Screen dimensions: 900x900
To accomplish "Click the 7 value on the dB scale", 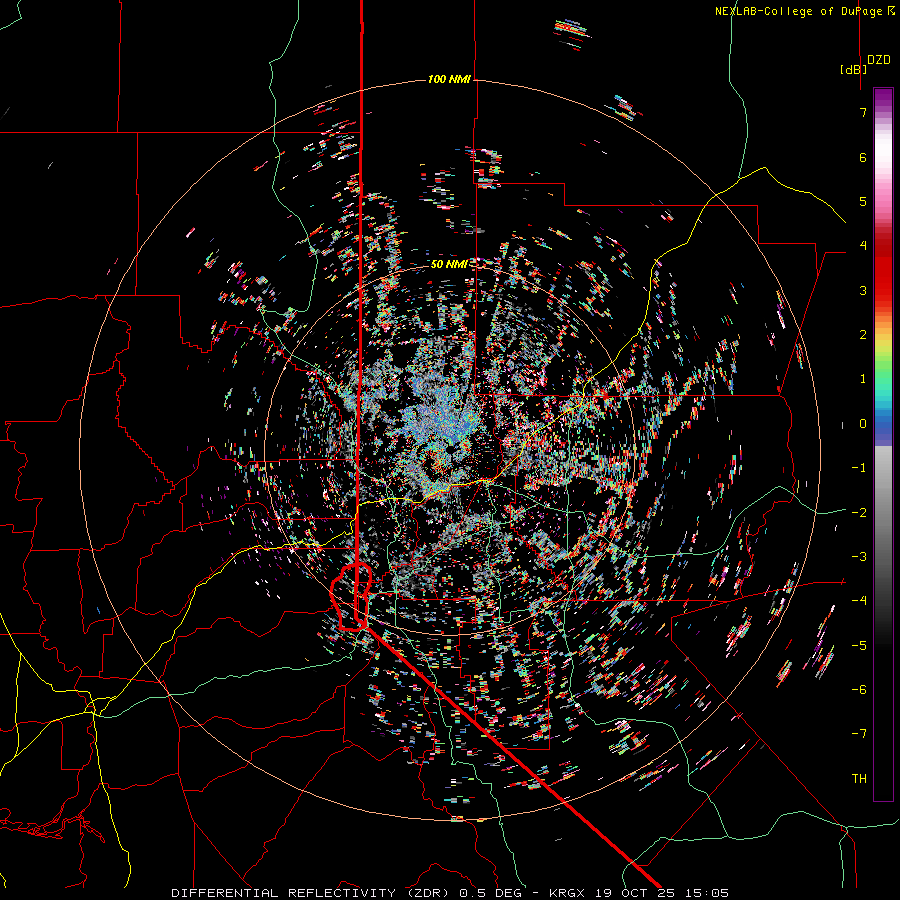I will click(863, 112).
